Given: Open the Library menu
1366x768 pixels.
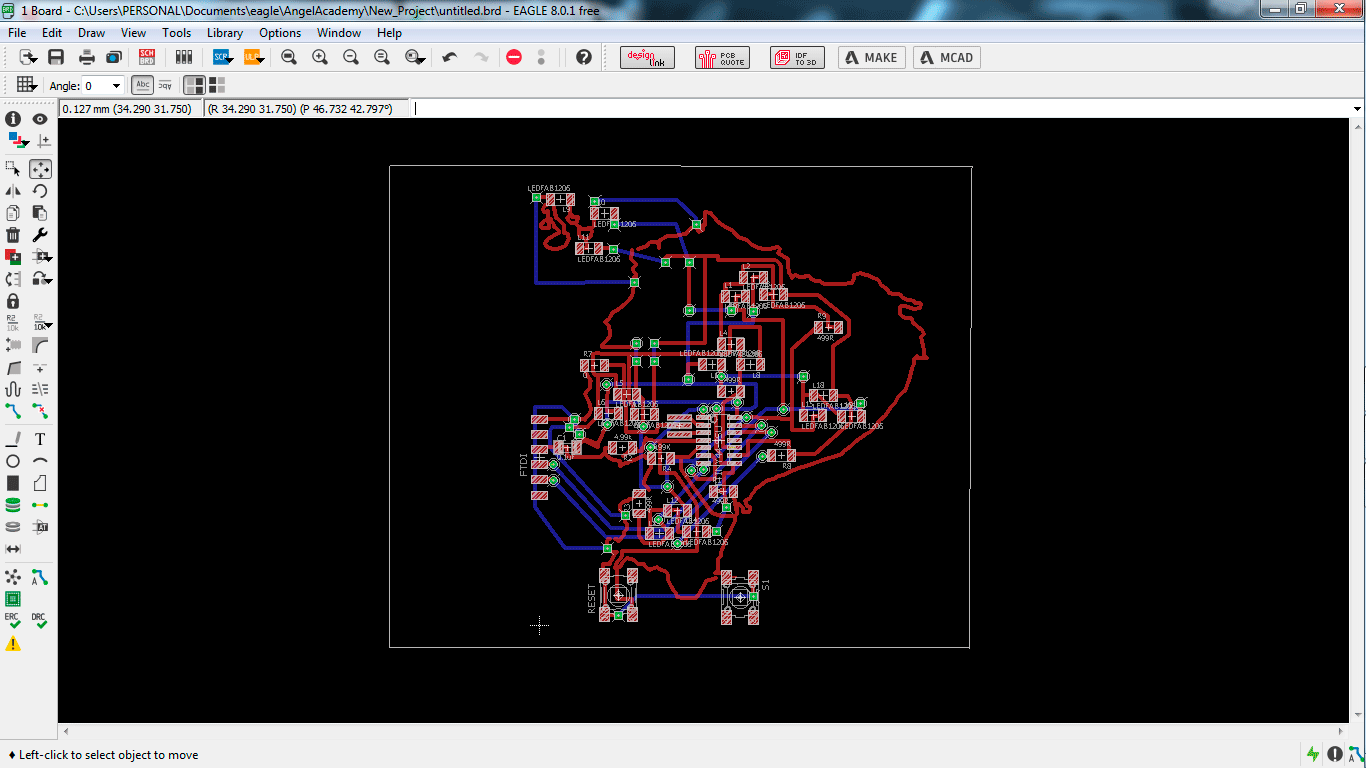Looking at the screenshot, I should click(x=225, y=33).
